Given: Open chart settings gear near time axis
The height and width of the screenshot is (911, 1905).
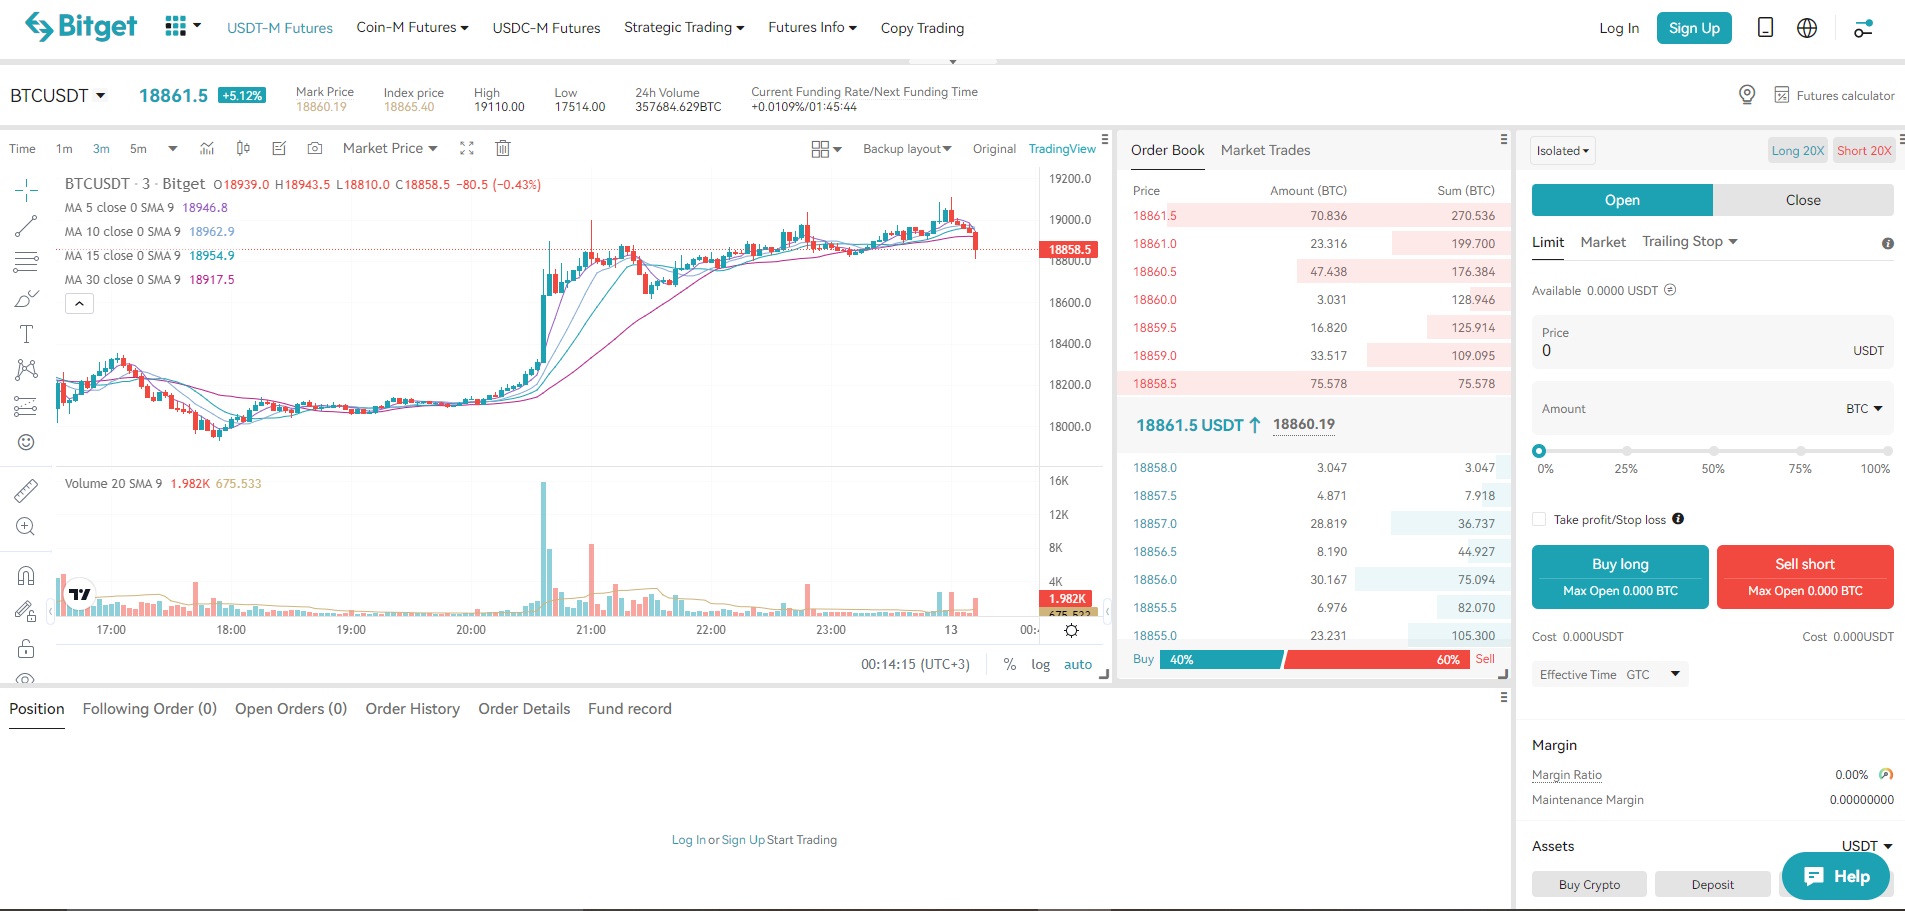Looking at the screenshot, I should coord(1071,630).
